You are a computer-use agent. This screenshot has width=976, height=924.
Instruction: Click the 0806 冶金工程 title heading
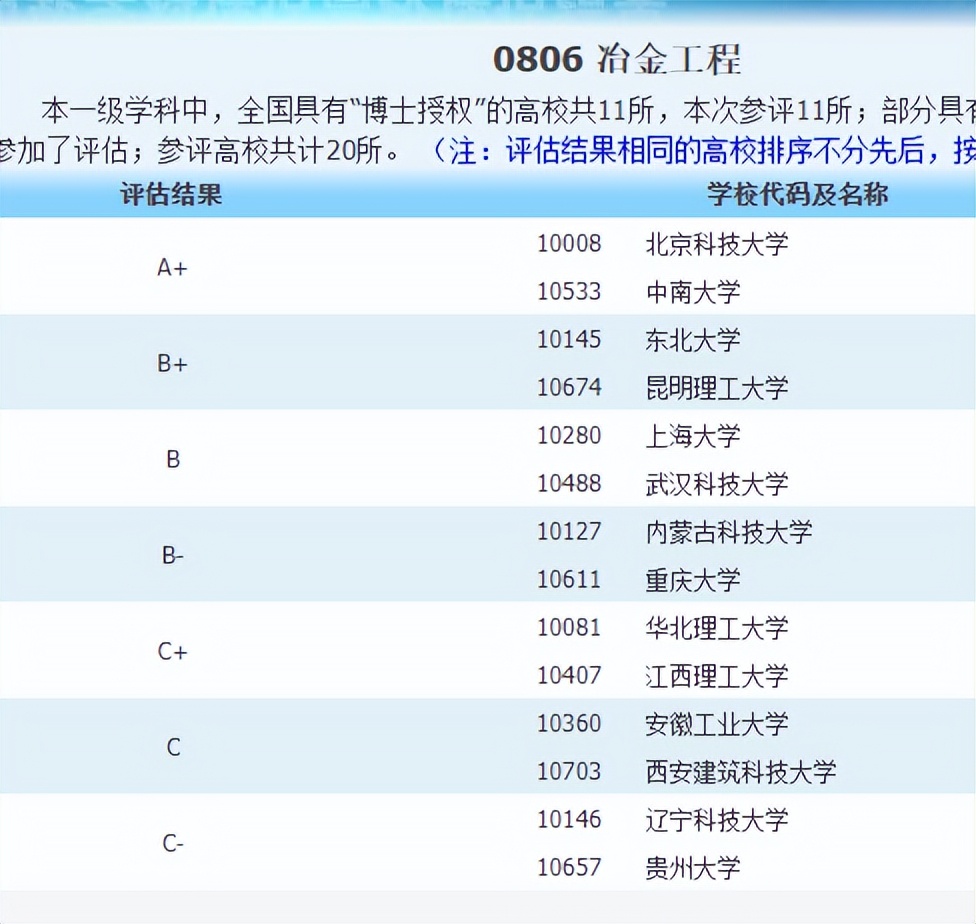pyautogui.click(x=617, y=59)
